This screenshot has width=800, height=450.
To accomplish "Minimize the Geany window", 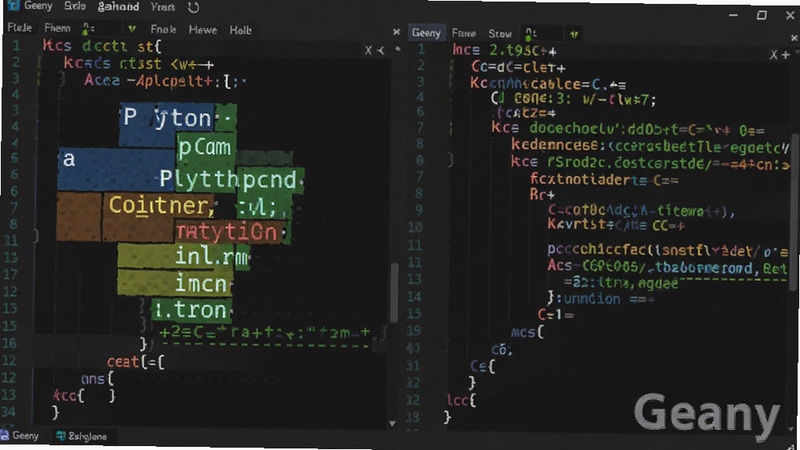I will click(733, 15).
